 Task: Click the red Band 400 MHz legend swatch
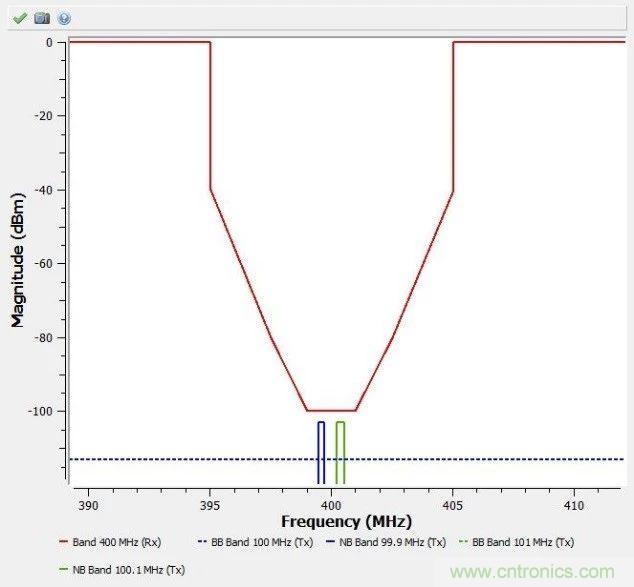pyautogui.click(x=63, y=542)
